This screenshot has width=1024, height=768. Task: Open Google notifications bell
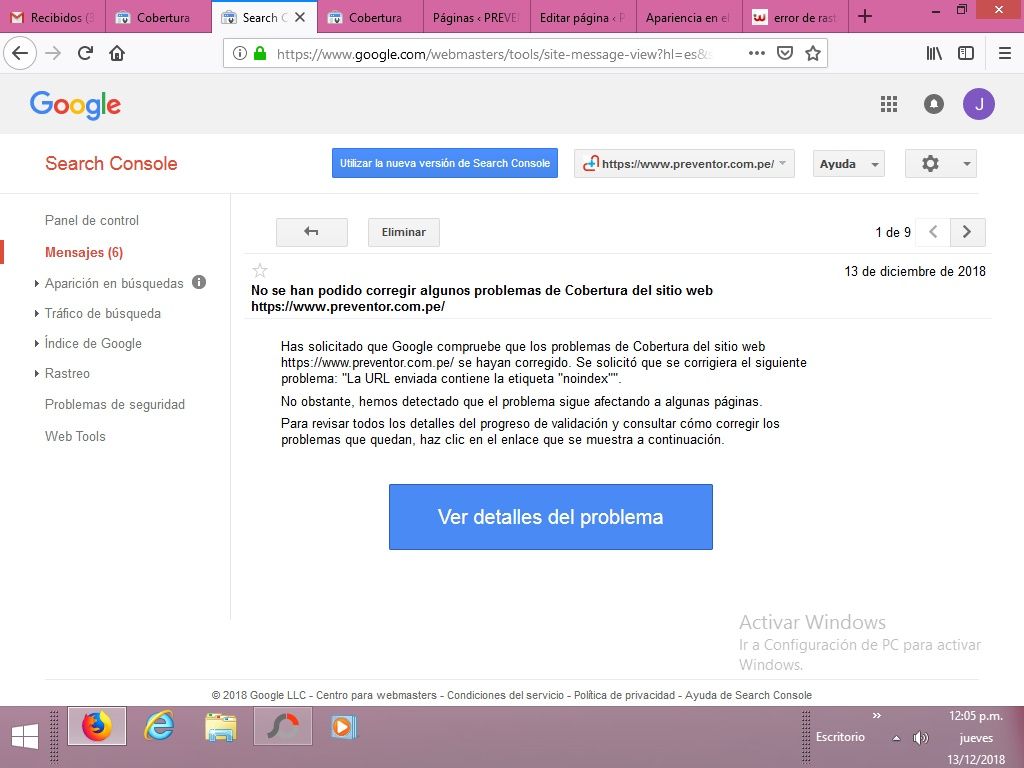[934, 104]
